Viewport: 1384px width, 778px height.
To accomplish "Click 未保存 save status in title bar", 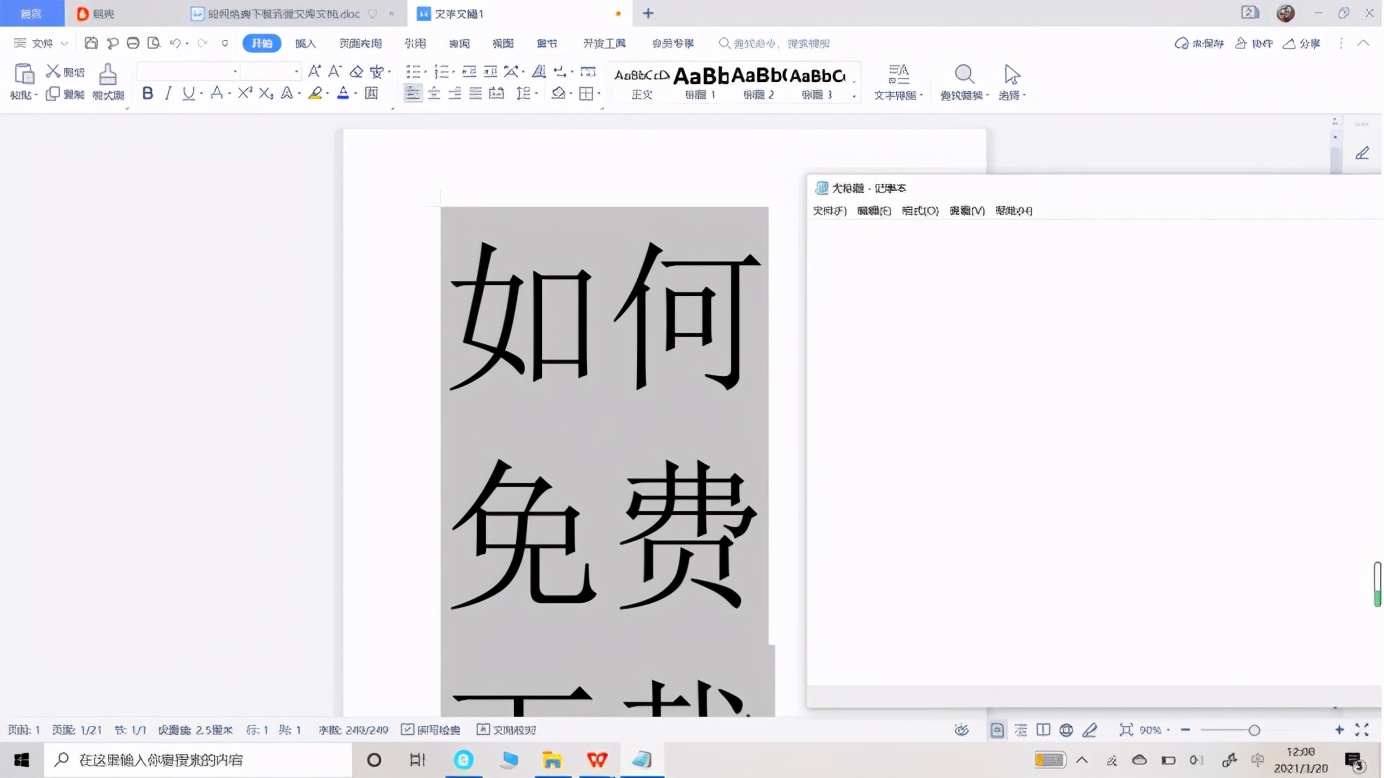I will point(1200,43).
